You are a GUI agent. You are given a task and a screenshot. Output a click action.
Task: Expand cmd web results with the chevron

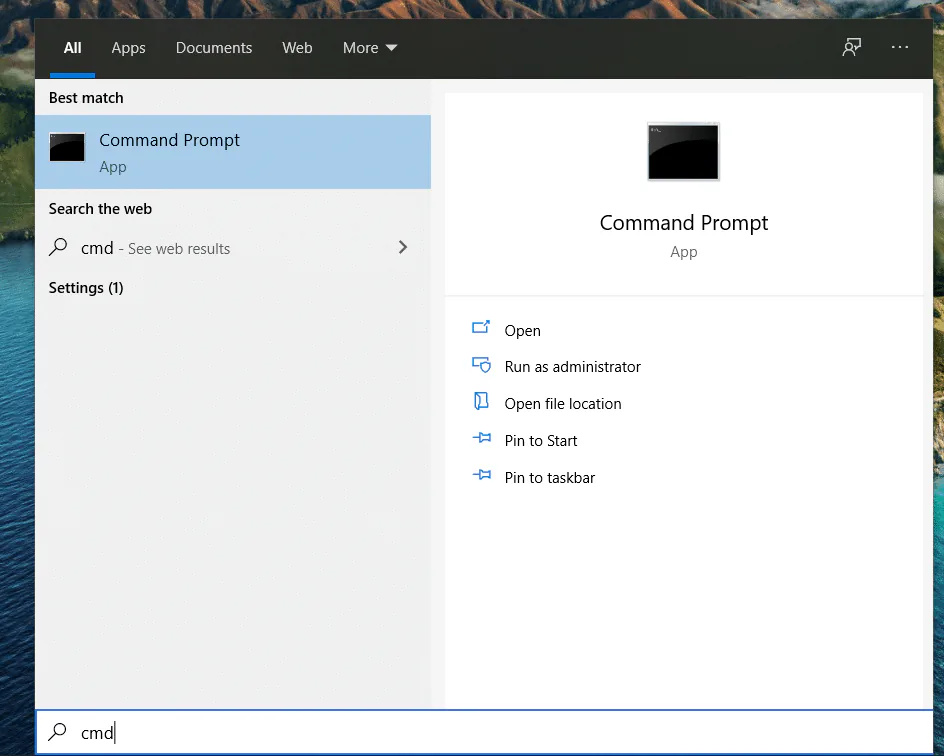click(403, 247)
